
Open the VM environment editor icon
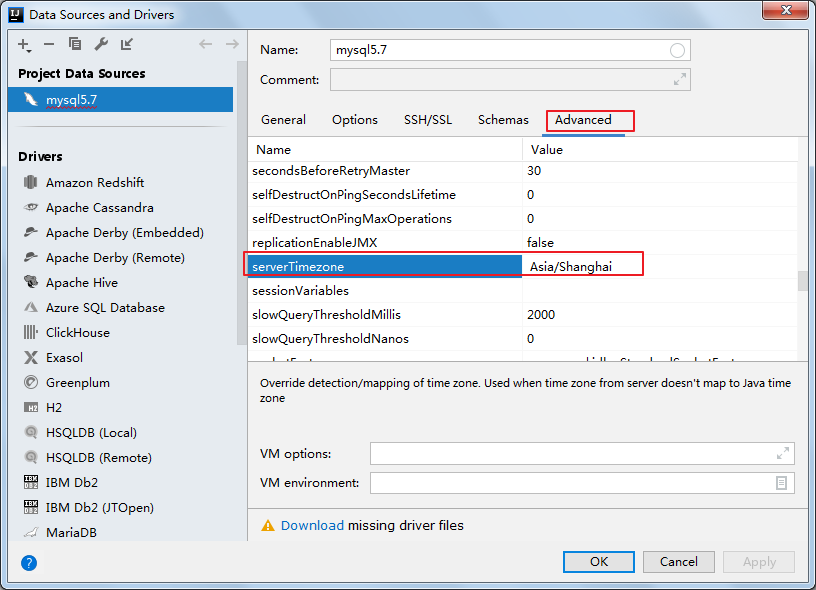[x=781, y=483]
